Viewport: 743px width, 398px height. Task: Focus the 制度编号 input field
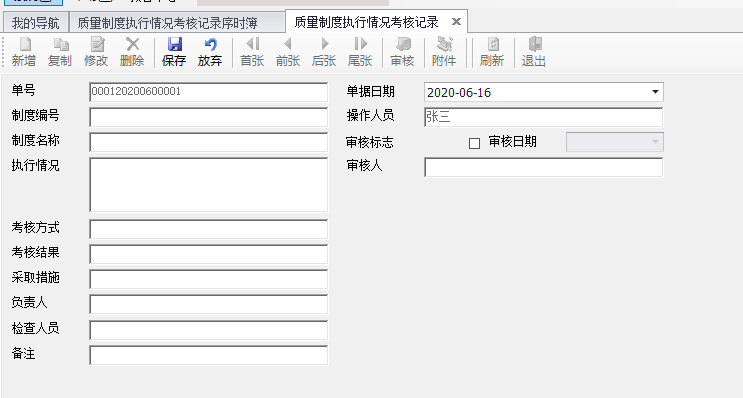(x=208, y=117)
